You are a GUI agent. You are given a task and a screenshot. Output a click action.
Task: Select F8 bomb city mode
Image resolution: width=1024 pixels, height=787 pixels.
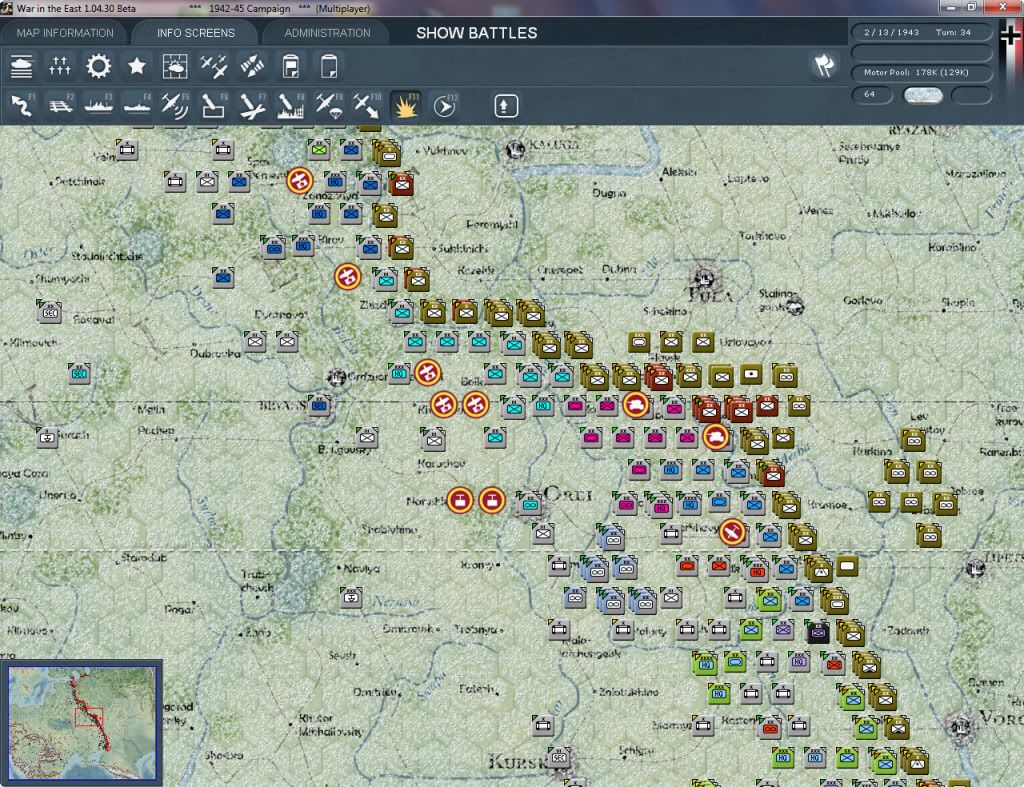(x=291, y=105)
